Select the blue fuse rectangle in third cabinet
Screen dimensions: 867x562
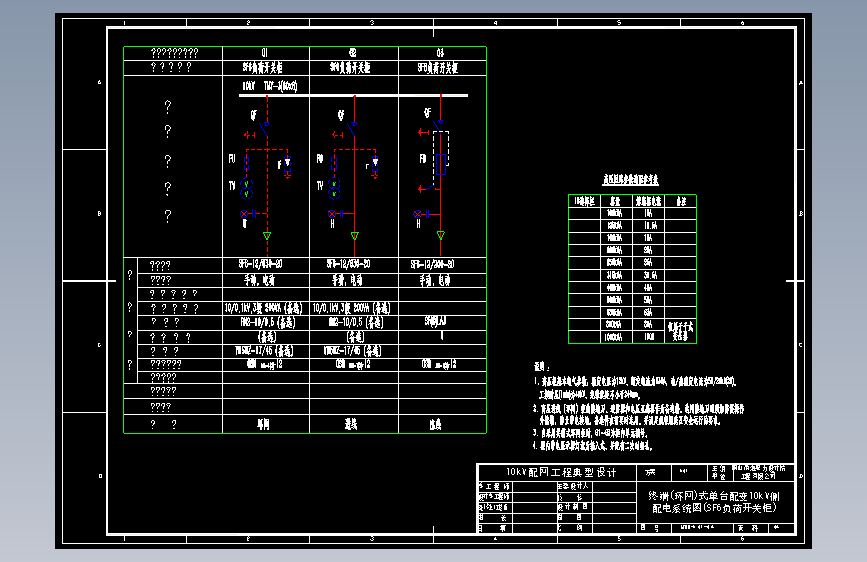[441, 164]
